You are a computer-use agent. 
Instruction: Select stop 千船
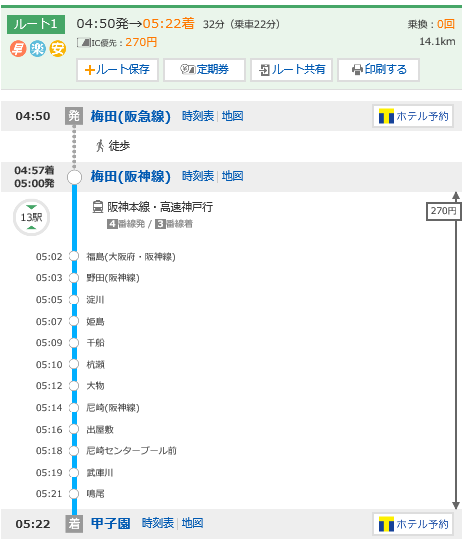[x=95, y=343]
